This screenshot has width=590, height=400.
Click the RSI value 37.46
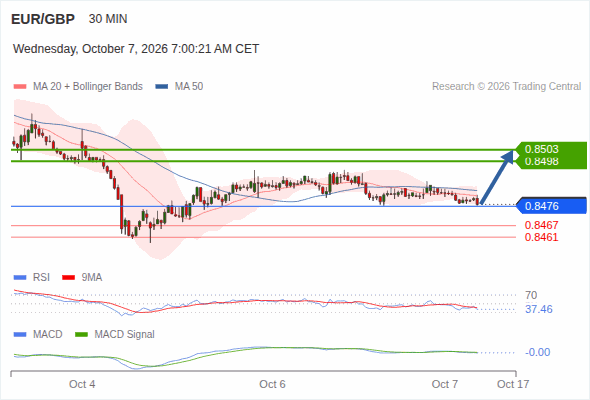pos(539,309)
